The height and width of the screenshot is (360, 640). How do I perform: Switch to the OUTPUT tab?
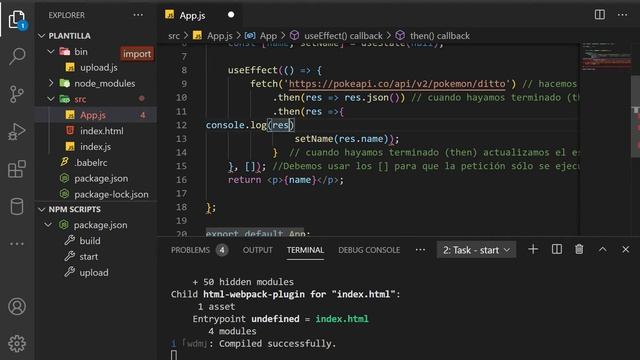point(258,250)
